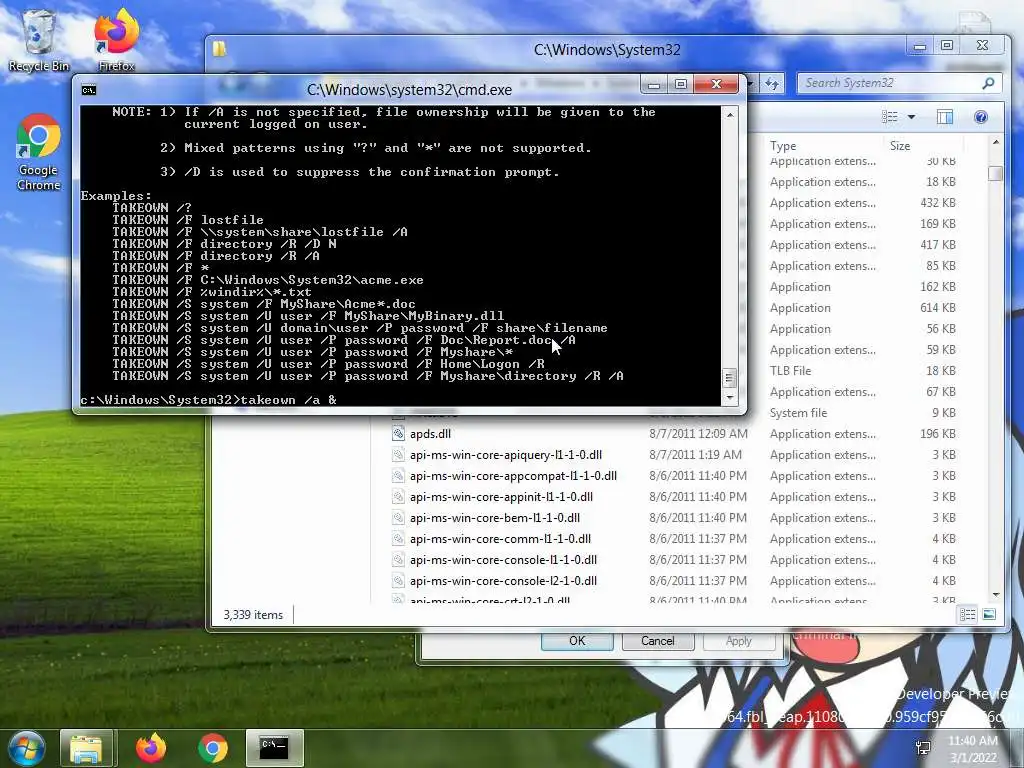Click the command prompt line with takeown /a &

coord(208,400)
